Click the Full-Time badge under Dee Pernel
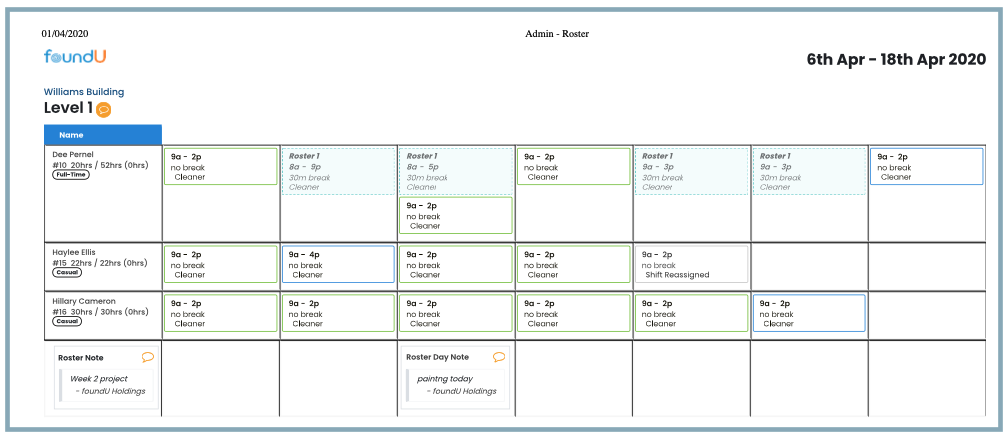Screen dimensions: 1007x441 70,175
